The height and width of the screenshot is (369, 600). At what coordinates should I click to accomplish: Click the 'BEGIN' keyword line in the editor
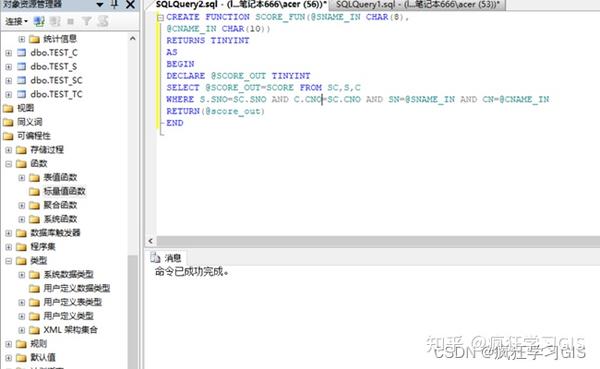pyautogui.click(x=180, y=64)
